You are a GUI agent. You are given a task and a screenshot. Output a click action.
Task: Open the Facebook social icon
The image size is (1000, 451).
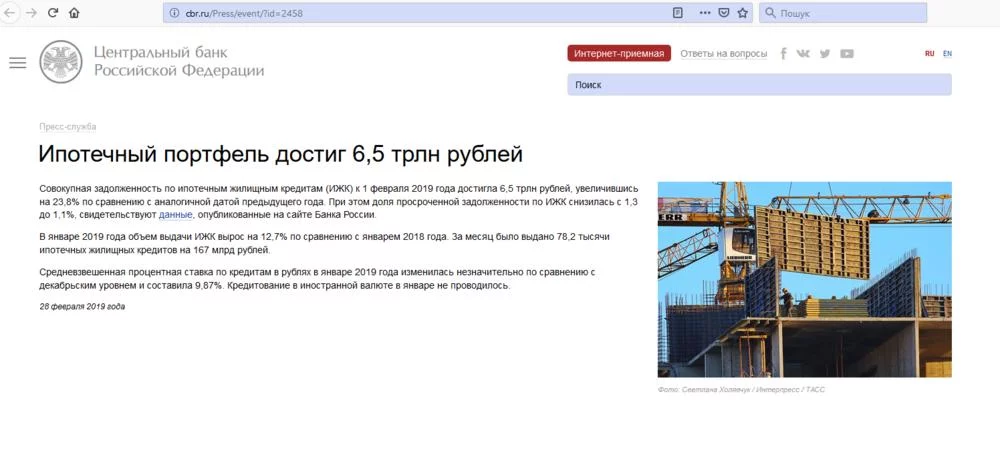[x=783, y=54]
